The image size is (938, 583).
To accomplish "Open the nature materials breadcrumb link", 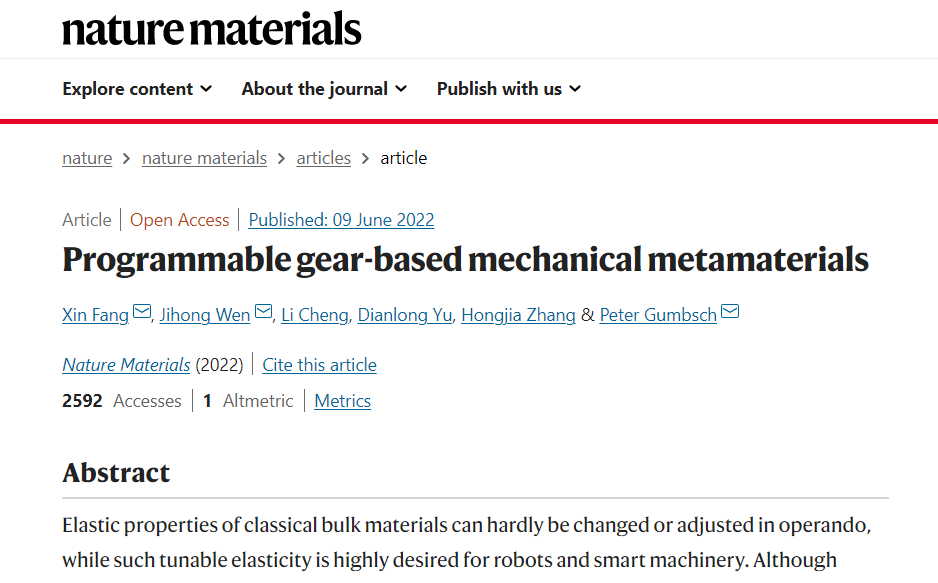I will 204,158.
